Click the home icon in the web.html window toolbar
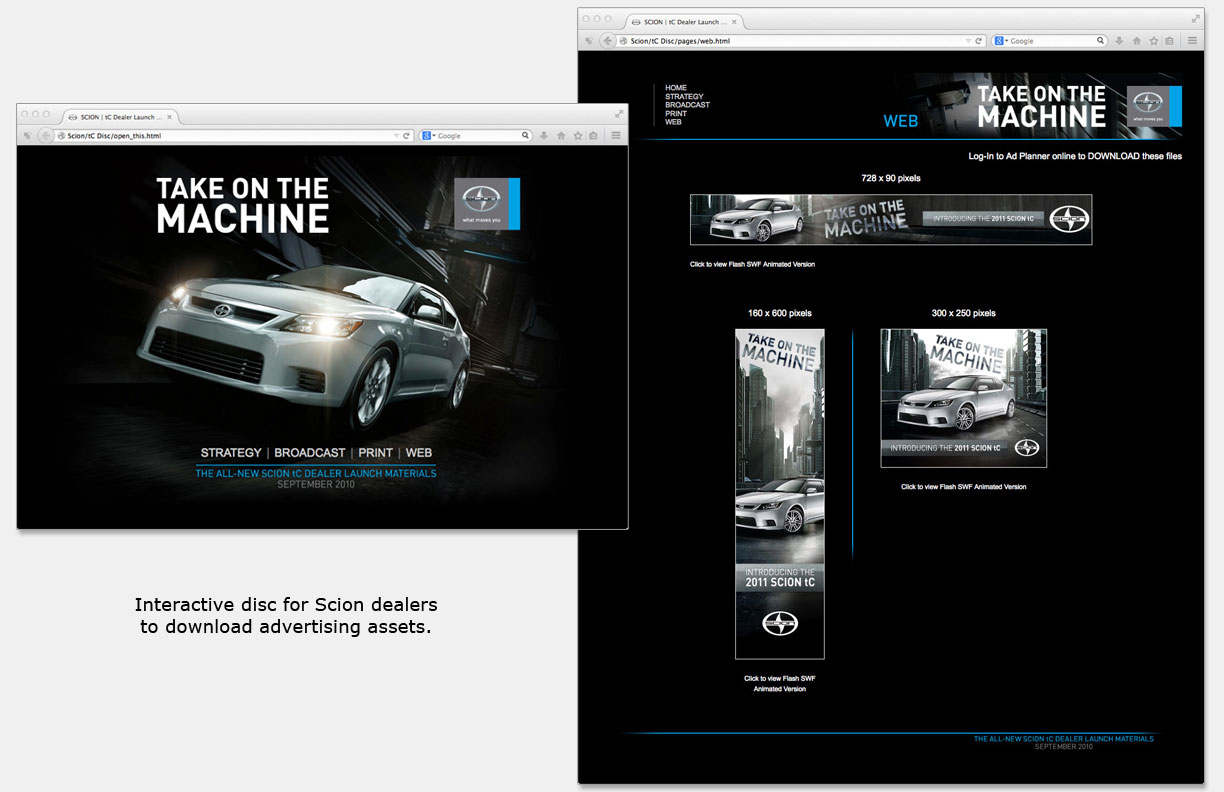 point(1137,41)
